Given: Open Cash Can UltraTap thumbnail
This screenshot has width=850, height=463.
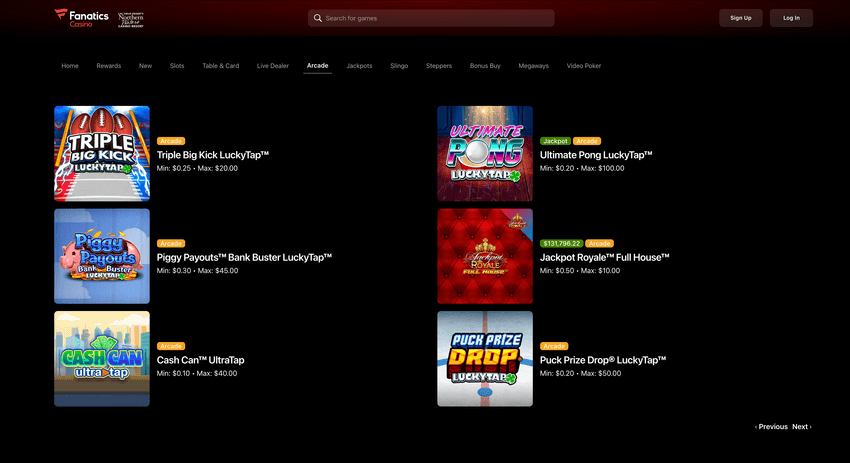Looking at the screenshot, I should click(102, 358).
